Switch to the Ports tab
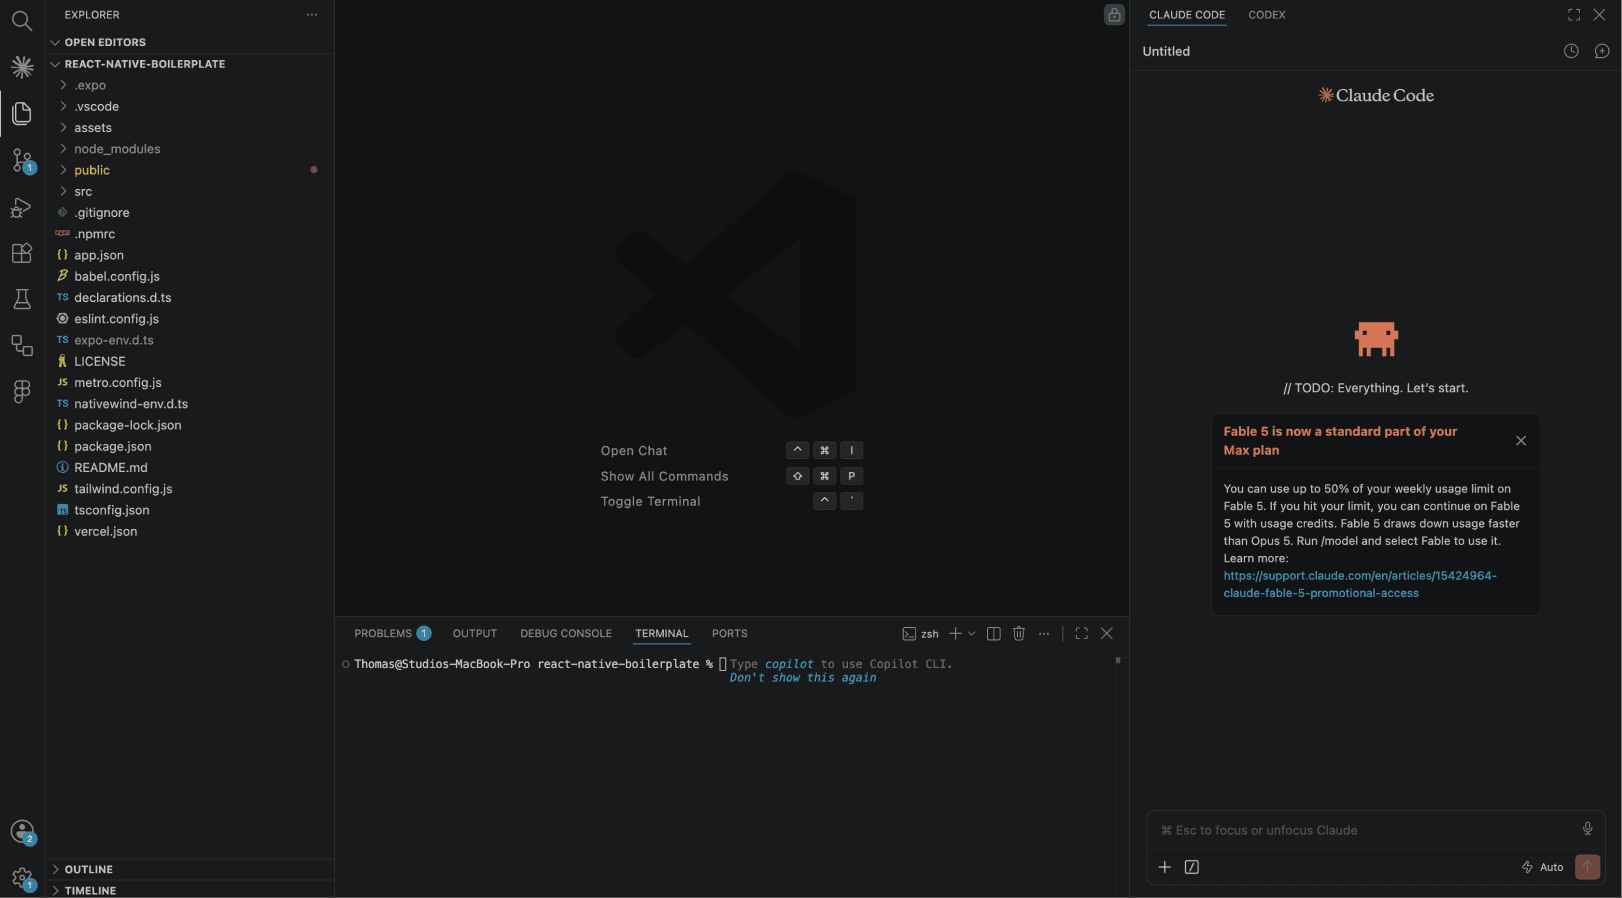 pyautogui.click(x=730, y=634)
